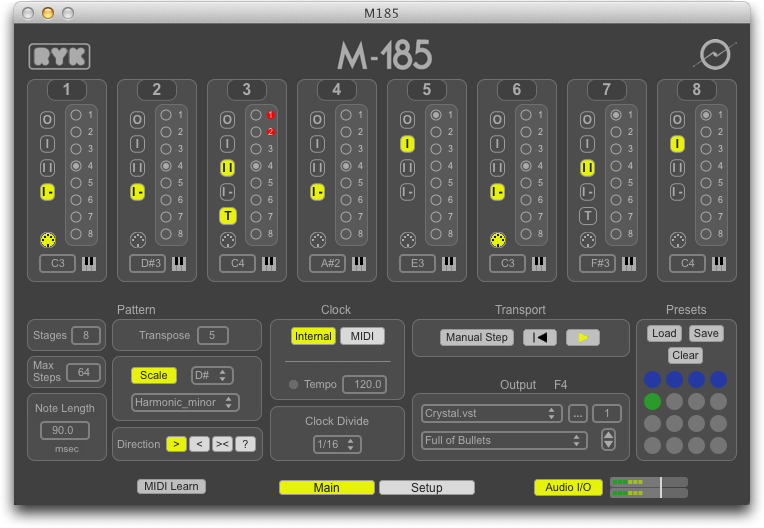Click stage 2 MIDI connector icon
764x528 pixels.
point(138,240)
